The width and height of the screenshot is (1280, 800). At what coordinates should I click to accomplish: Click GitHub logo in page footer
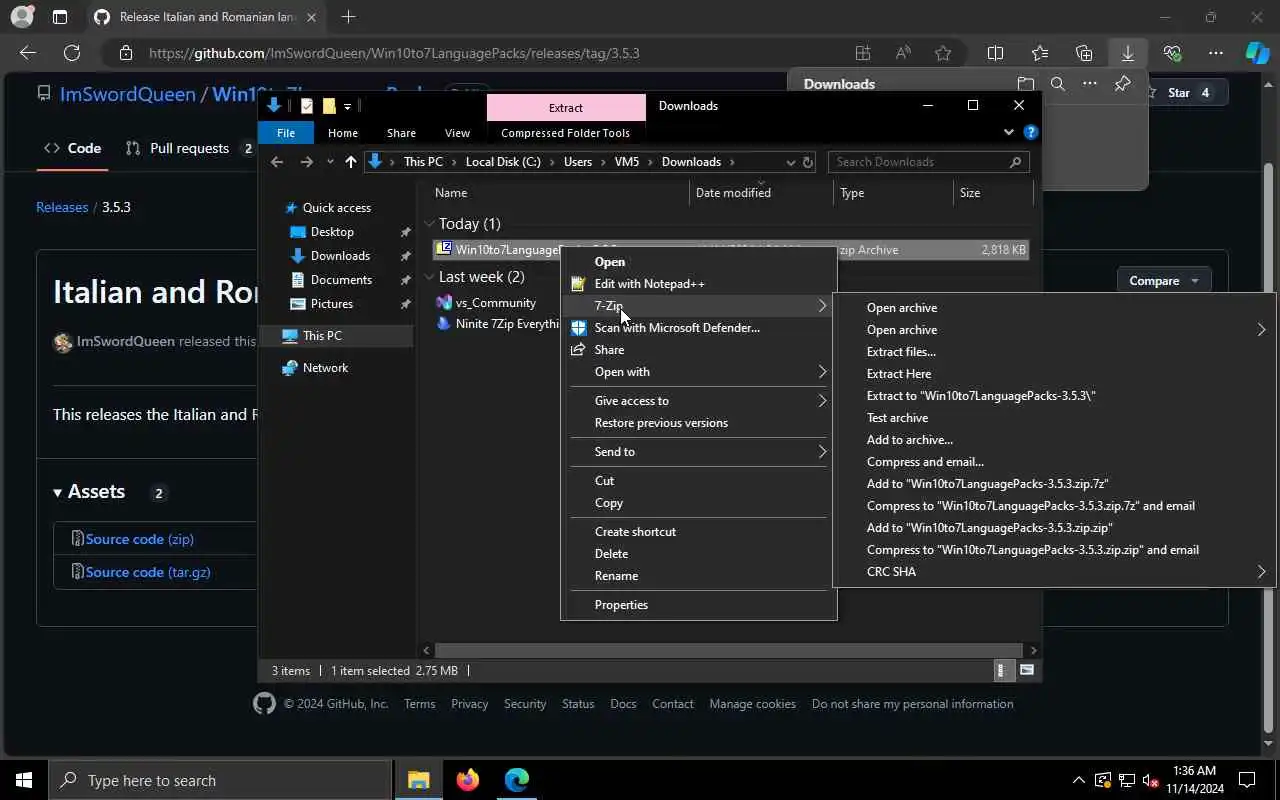point(264,704)
